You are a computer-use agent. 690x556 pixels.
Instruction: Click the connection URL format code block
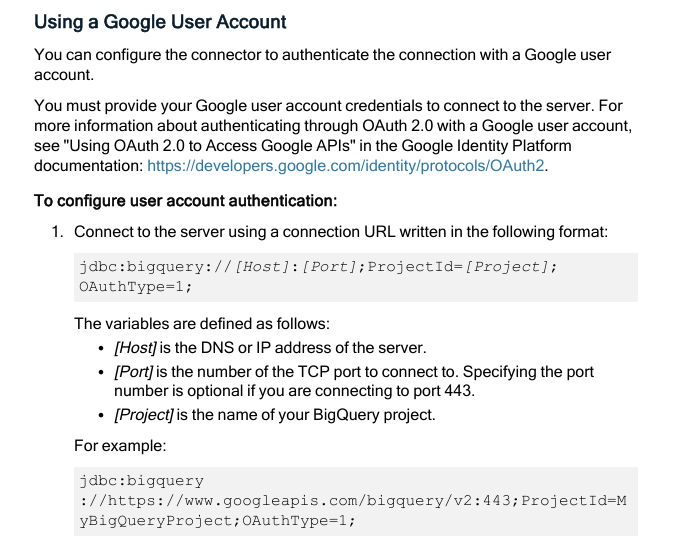point(356,277)
